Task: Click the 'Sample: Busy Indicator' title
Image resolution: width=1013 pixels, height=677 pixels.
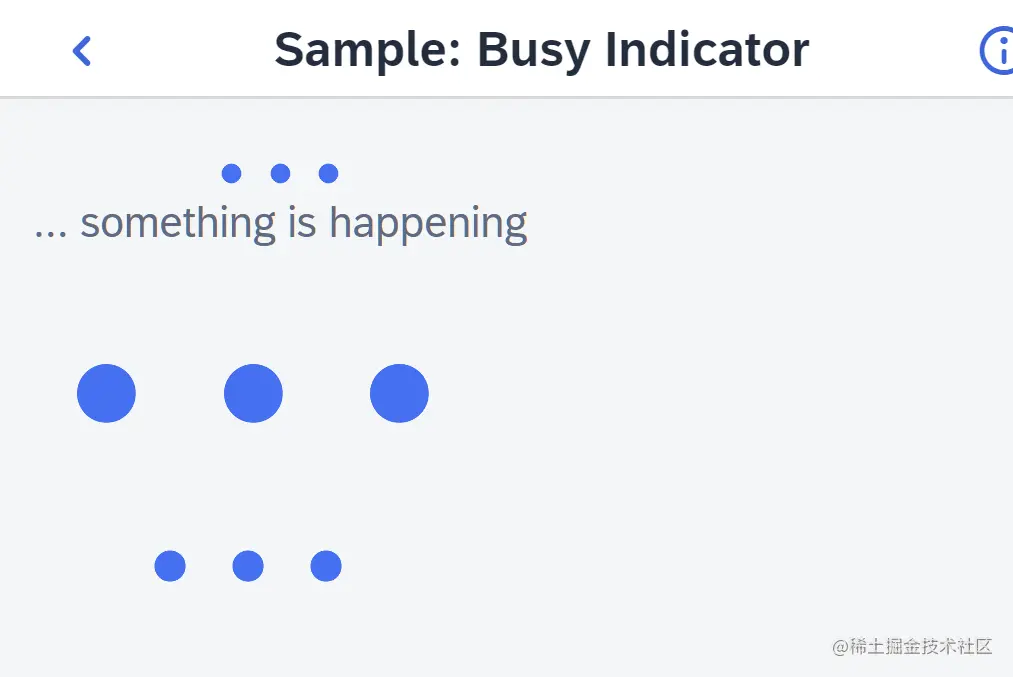Action: [x=541, y=49]
